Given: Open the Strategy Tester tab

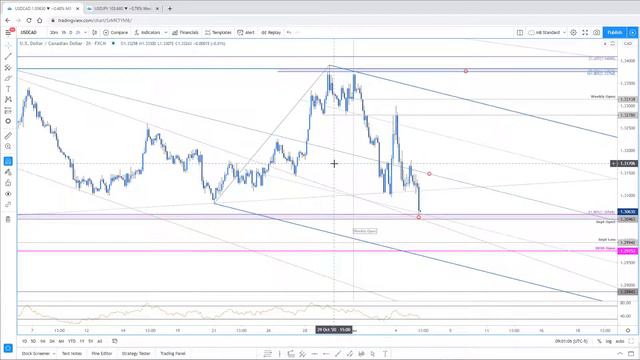Looking at the screenshot, I should coord(136,353).
